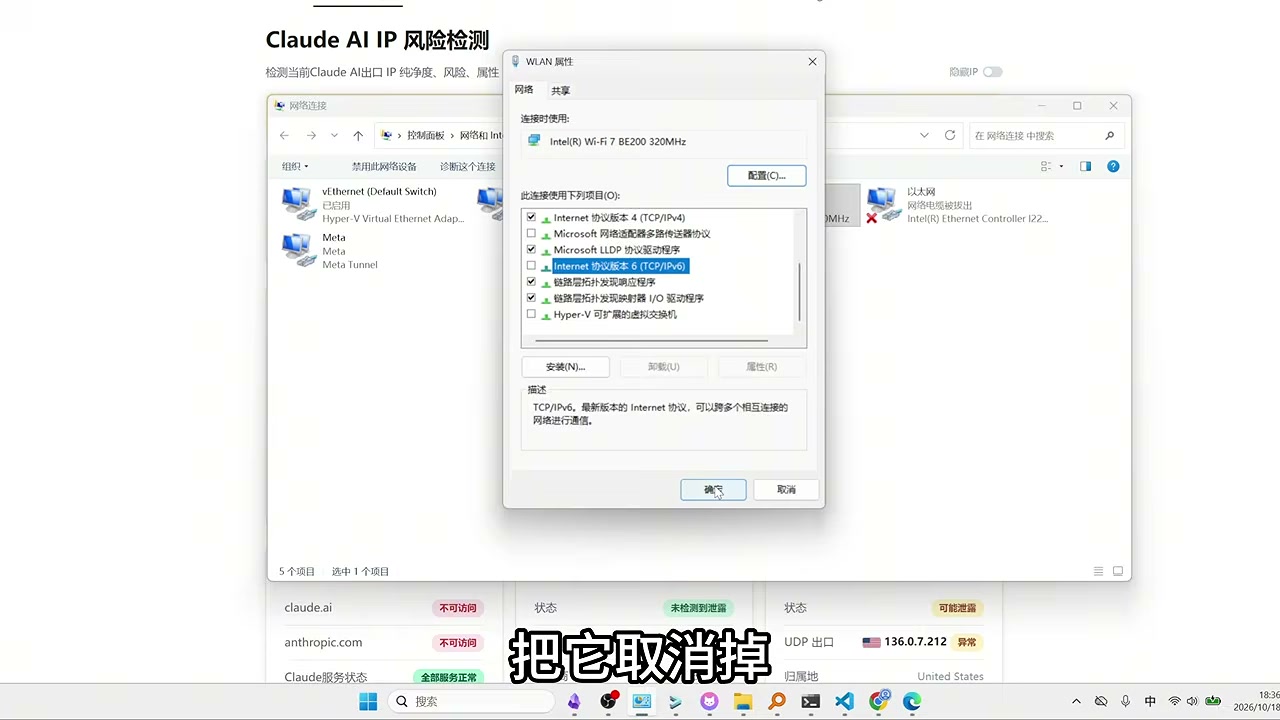Viewport: 1280px width, 720px height.
Task: Click vertical scrollbar of protocol list
Action: [800, 290]
